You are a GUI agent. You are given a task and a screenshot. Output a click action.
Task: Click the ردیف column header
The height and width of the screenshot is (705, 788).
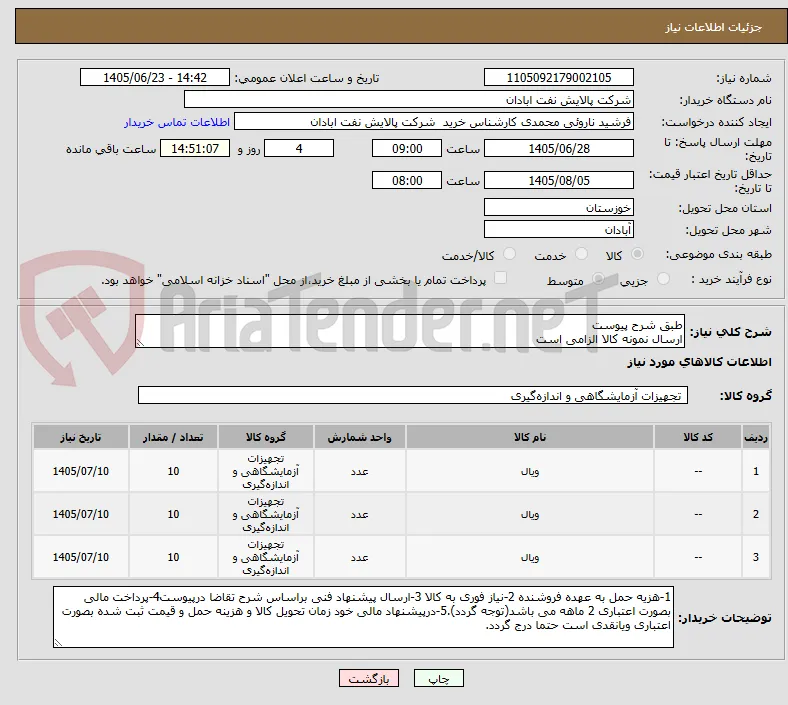756,437
